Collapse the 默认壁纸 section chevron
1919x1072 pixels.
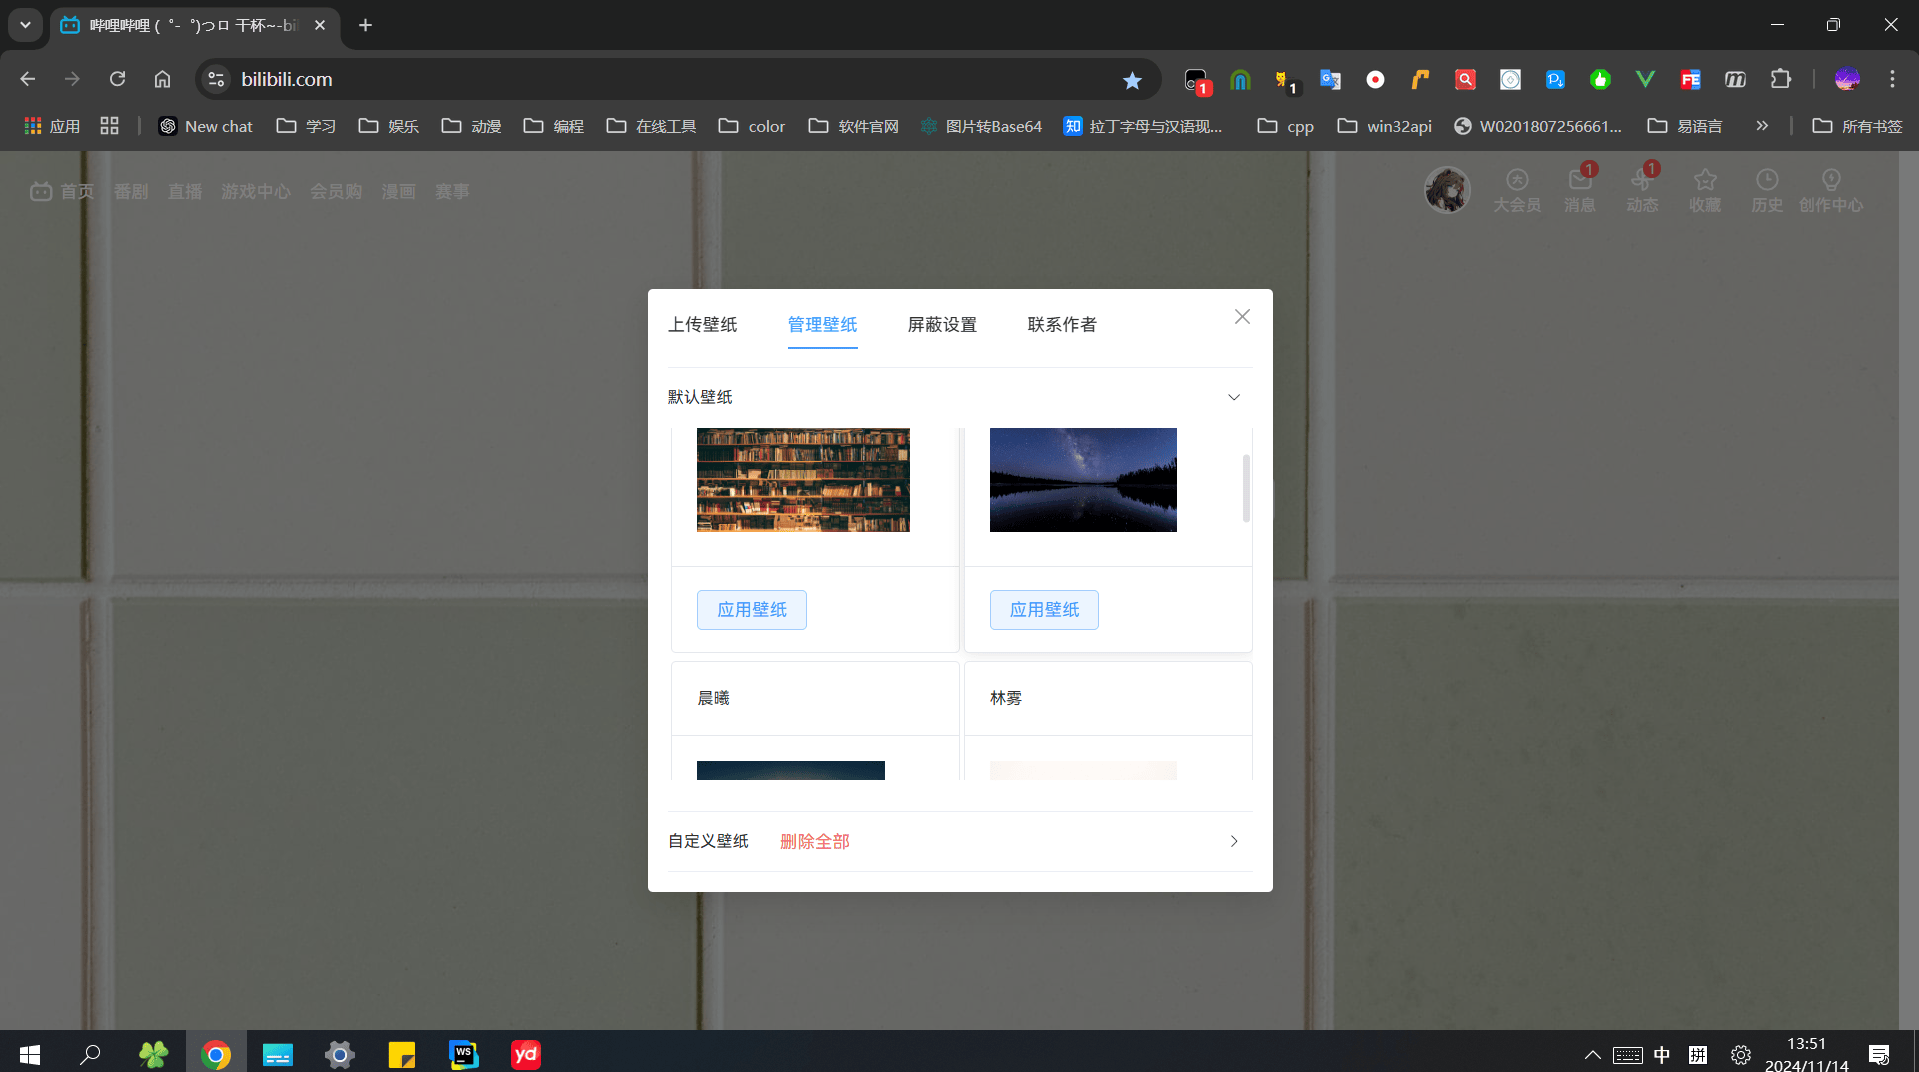click(x=1234, y=397)
